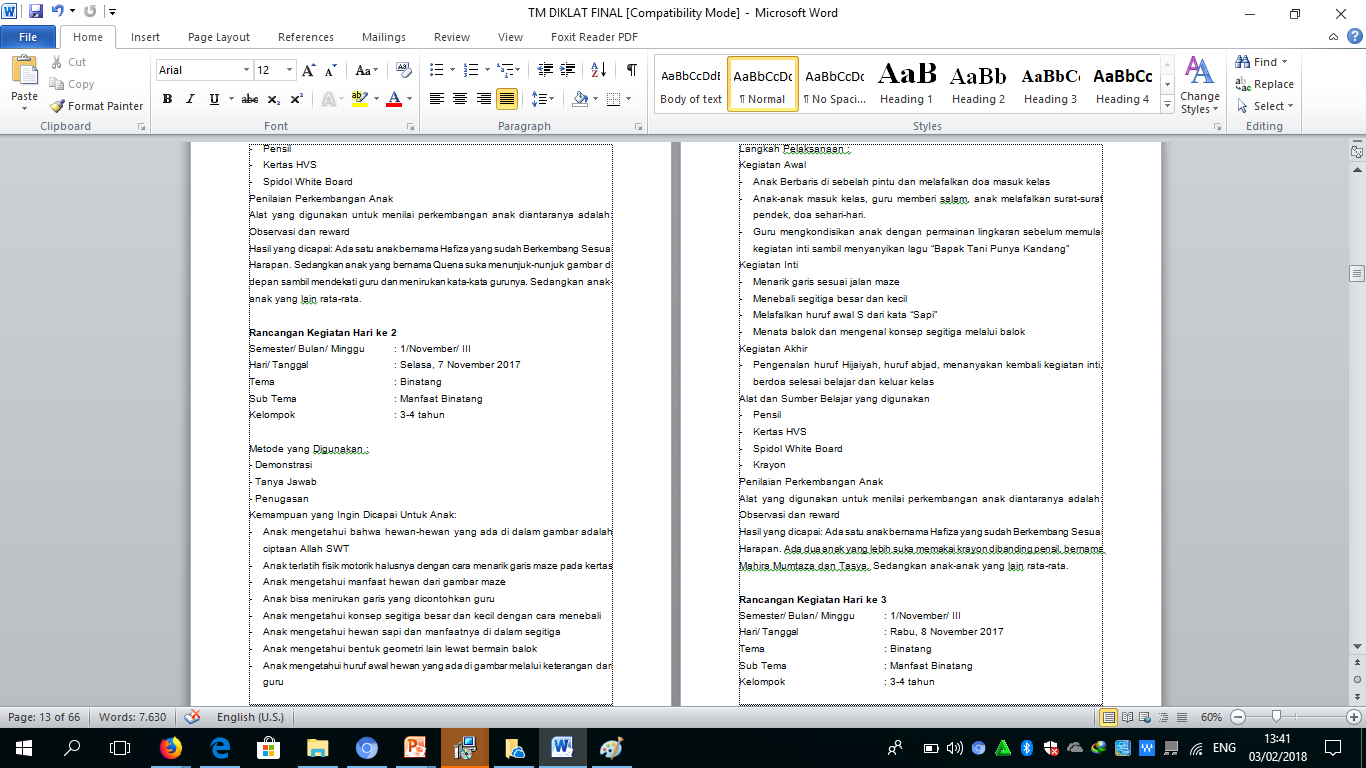Click the Replace button
The image size is (1366, 768).
tap(1264, 84)
